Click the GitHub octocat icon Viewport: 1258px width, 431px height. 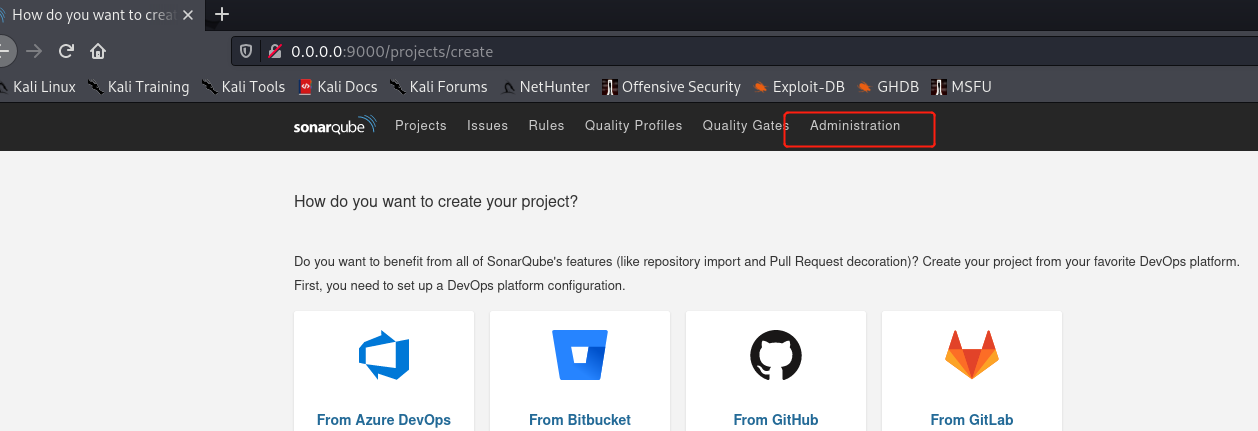(776, 355)
